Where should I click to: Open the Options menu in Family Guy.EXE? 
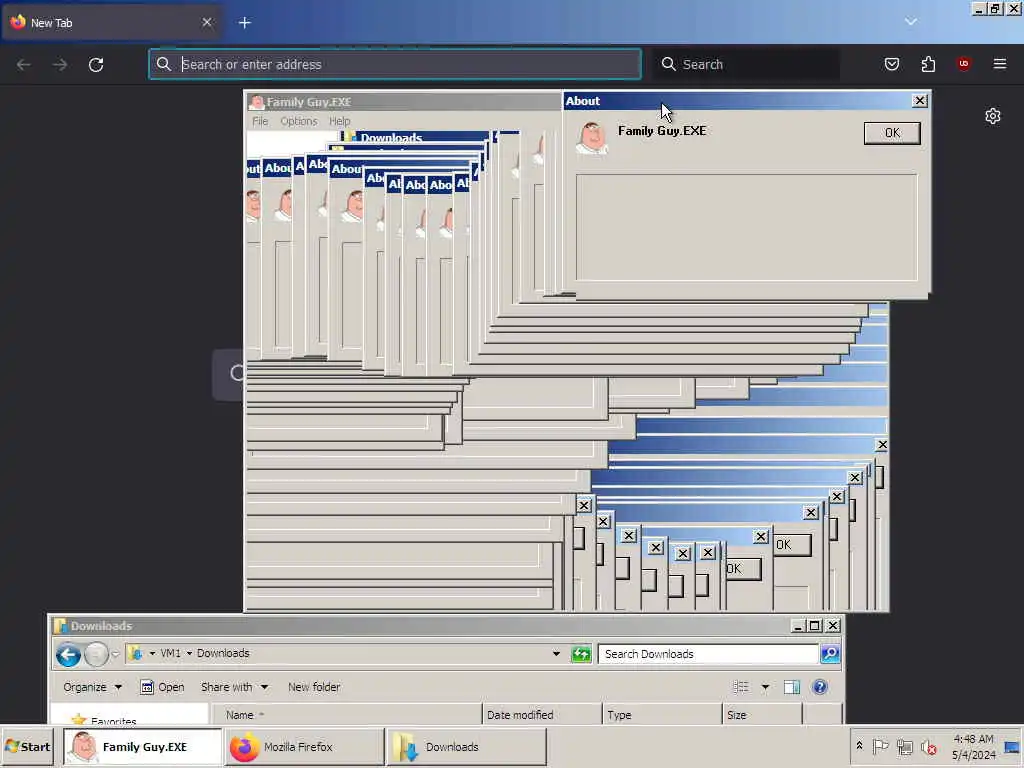click(298, 121)
